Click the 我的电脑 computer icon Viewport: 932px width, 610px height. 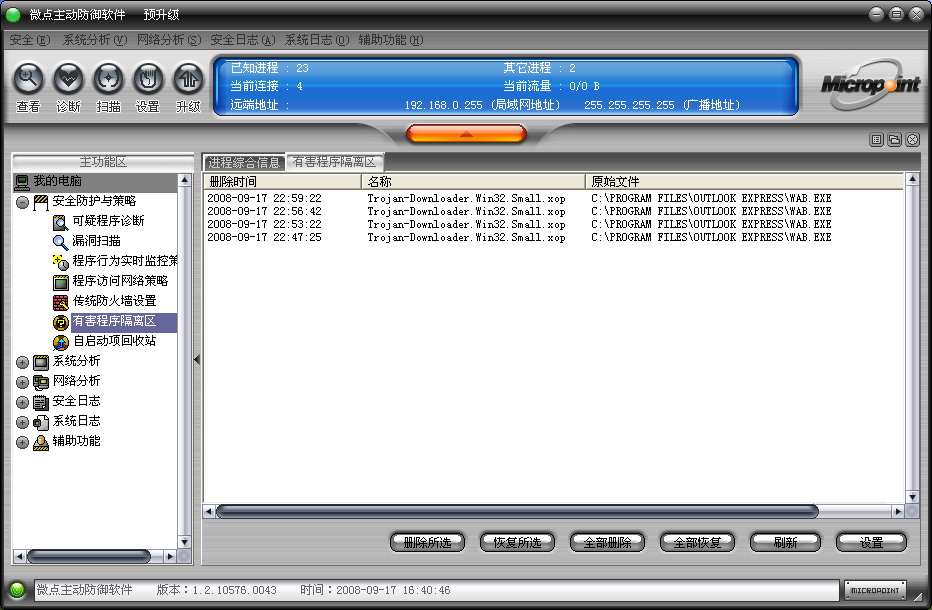point(22,181)
